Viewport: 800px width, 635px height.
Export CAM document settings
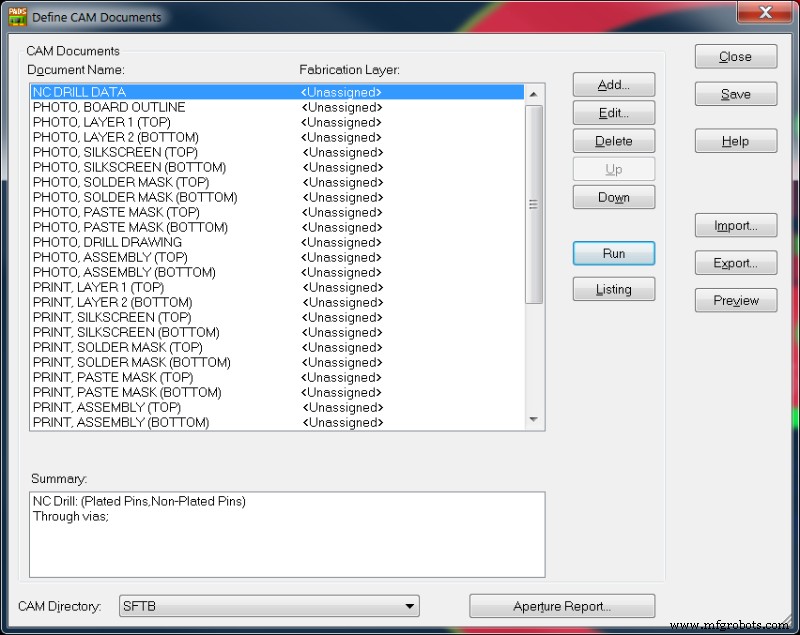tap(735, 263)
